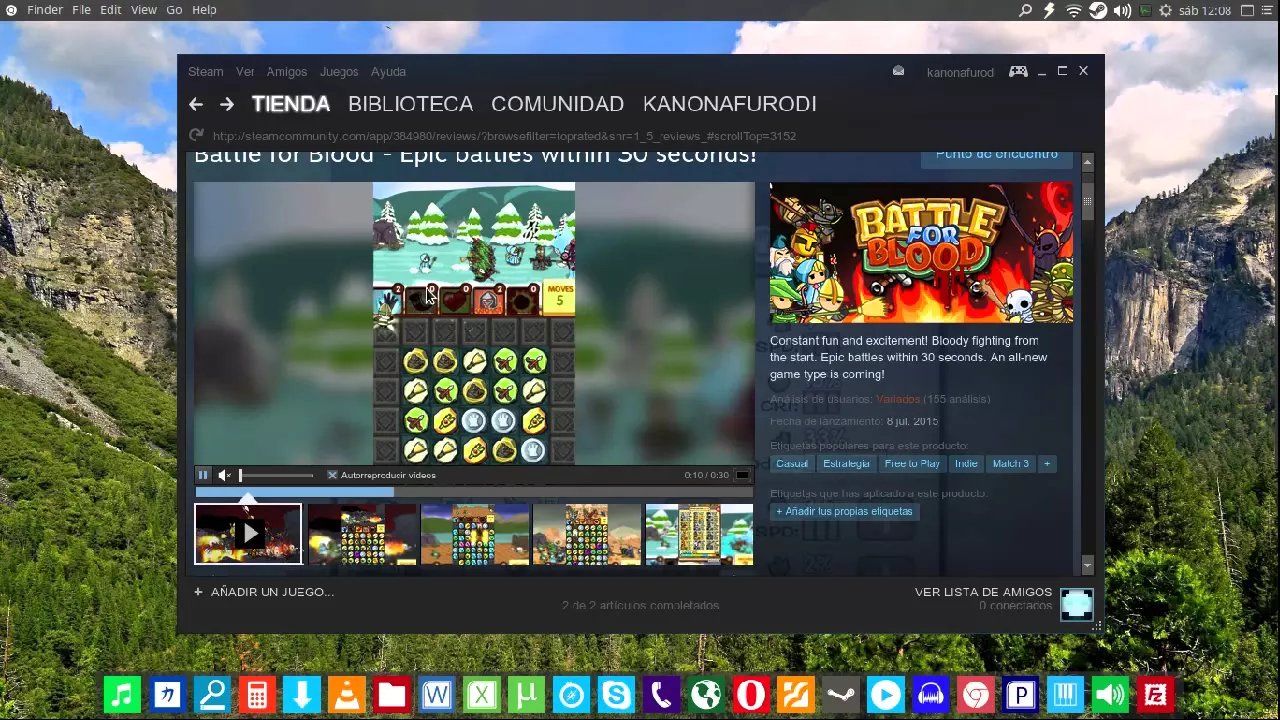The image size is (1280, 720).
Task: Open the Ayuda menu
Action: point(388,72)
